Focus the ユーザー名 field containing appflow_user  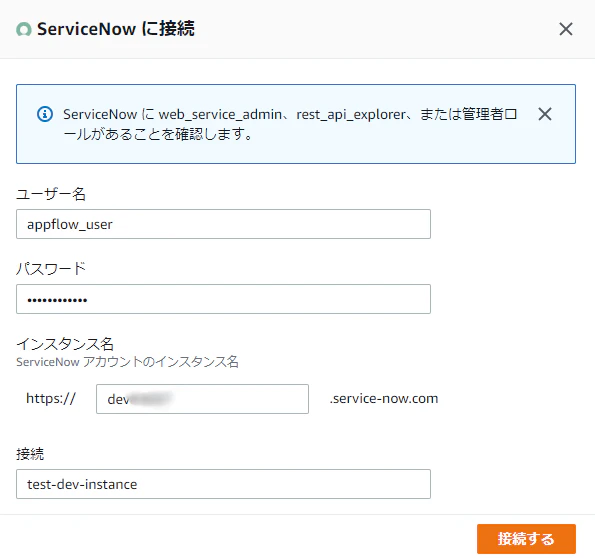coord(223,224)
